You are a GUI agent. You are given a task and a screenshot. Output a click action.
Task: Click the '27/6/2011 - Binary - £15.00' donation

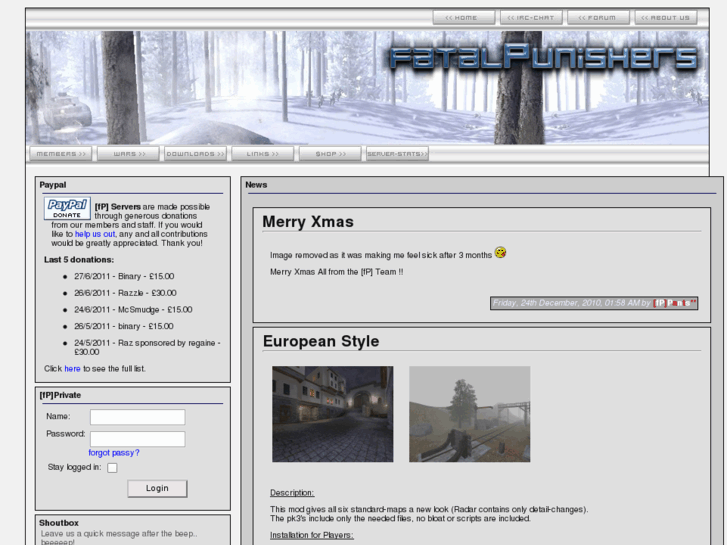[x=124, y=276]
